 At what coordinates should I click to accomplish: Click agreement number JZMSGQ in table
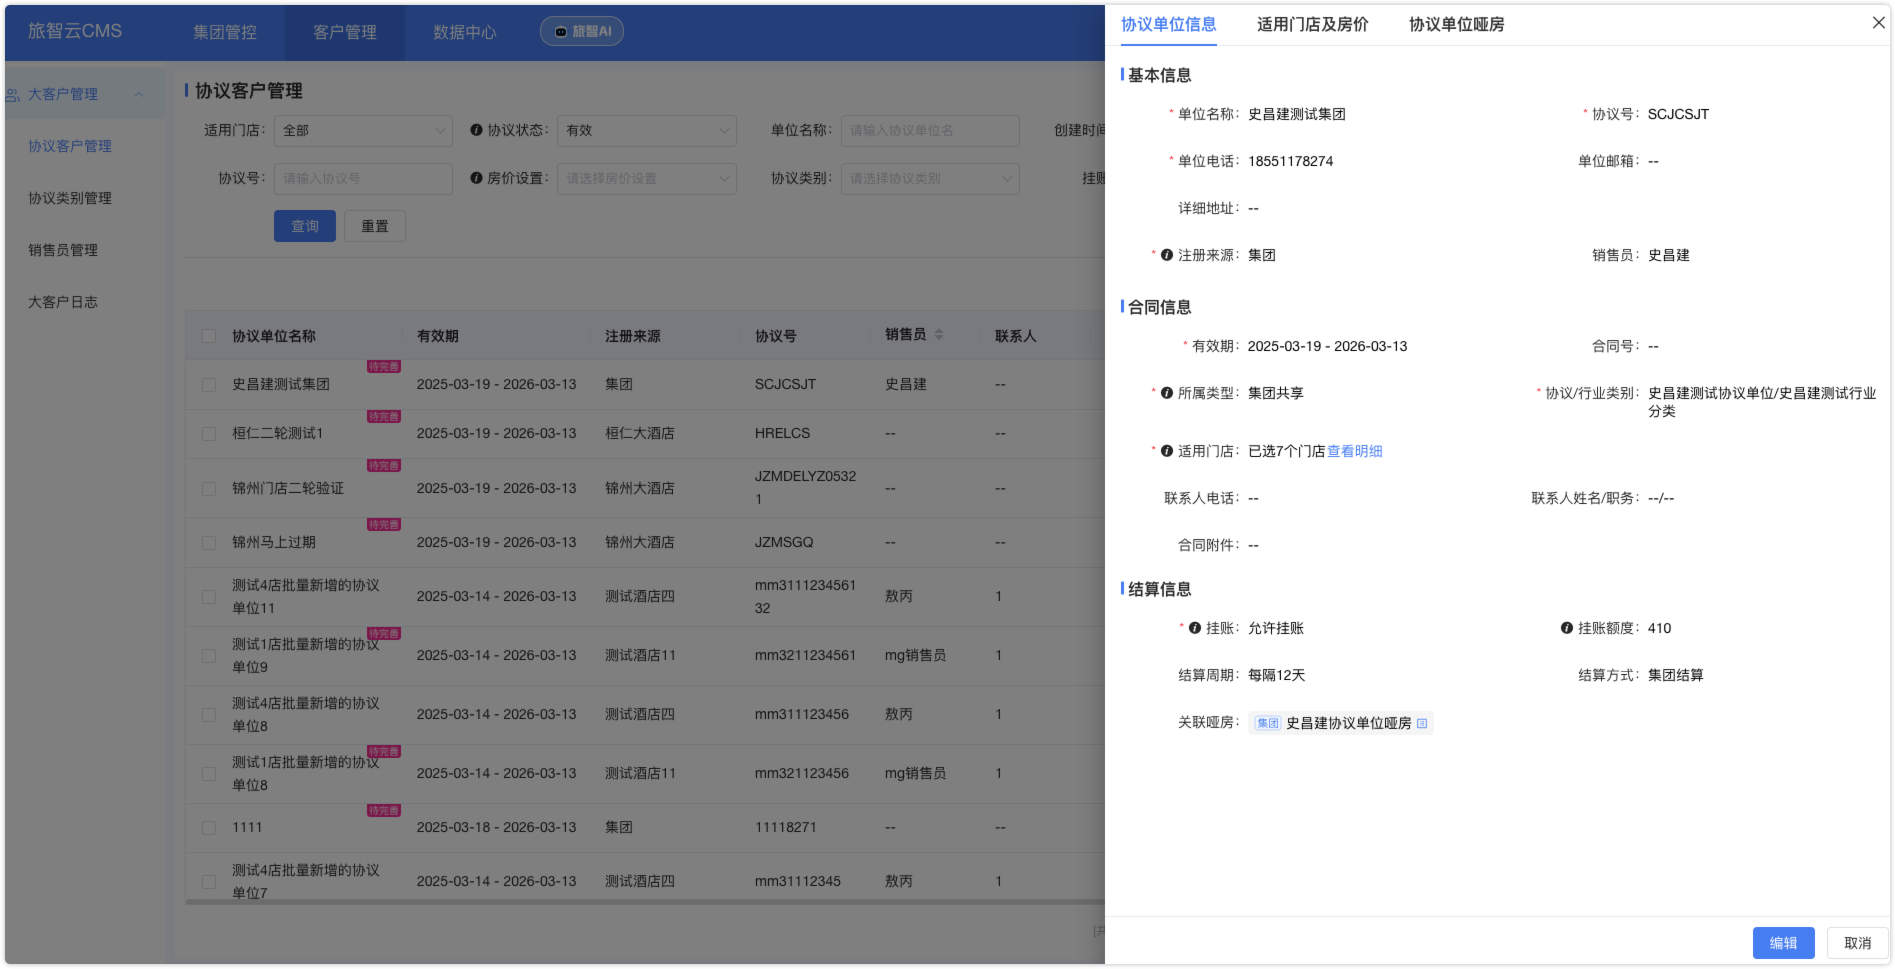click(784, 543)
